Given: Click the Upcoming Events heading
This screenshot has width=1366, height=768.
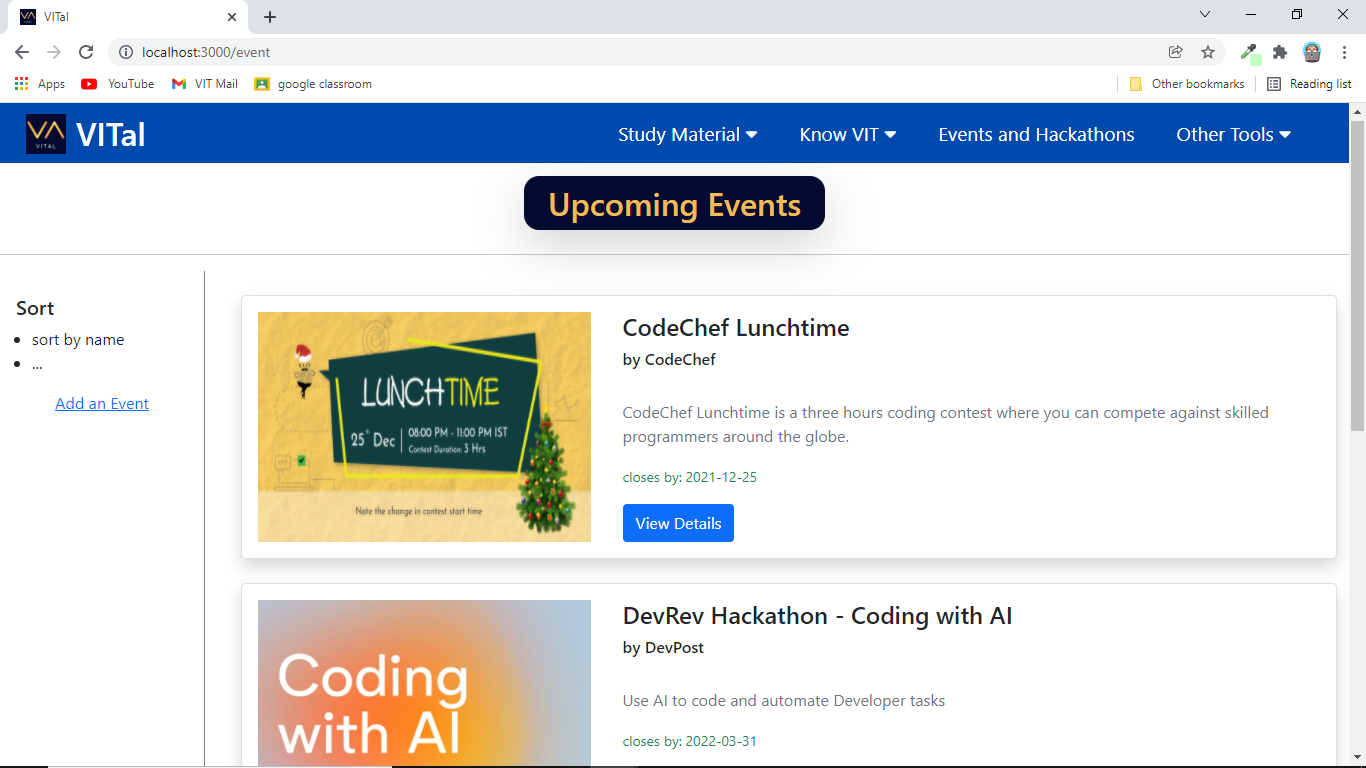Looking at the screenshot, I should coord(675,204).
